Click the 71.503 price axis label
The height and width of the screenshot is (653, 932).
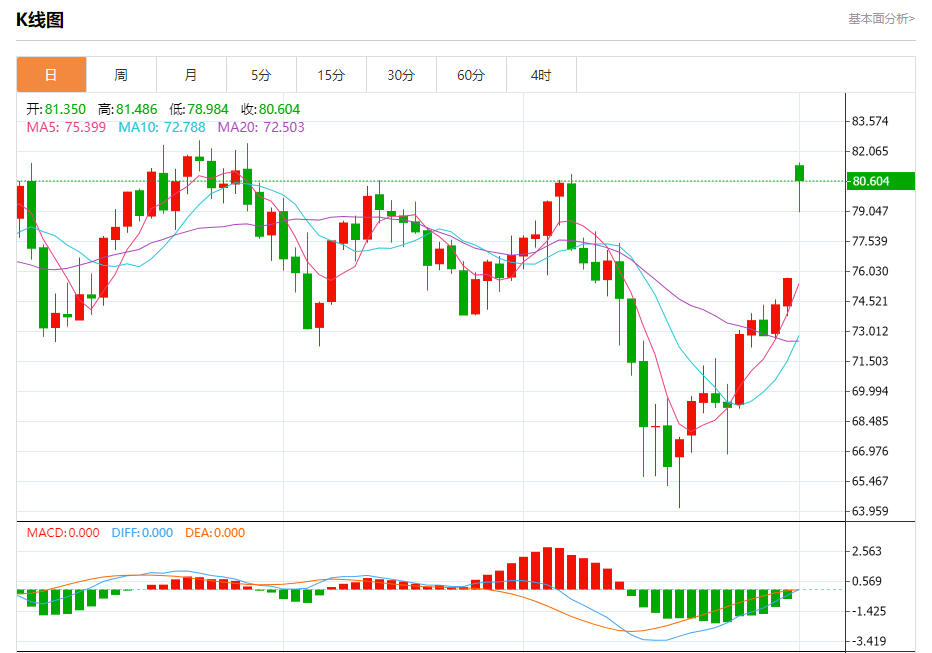(870, 361)
